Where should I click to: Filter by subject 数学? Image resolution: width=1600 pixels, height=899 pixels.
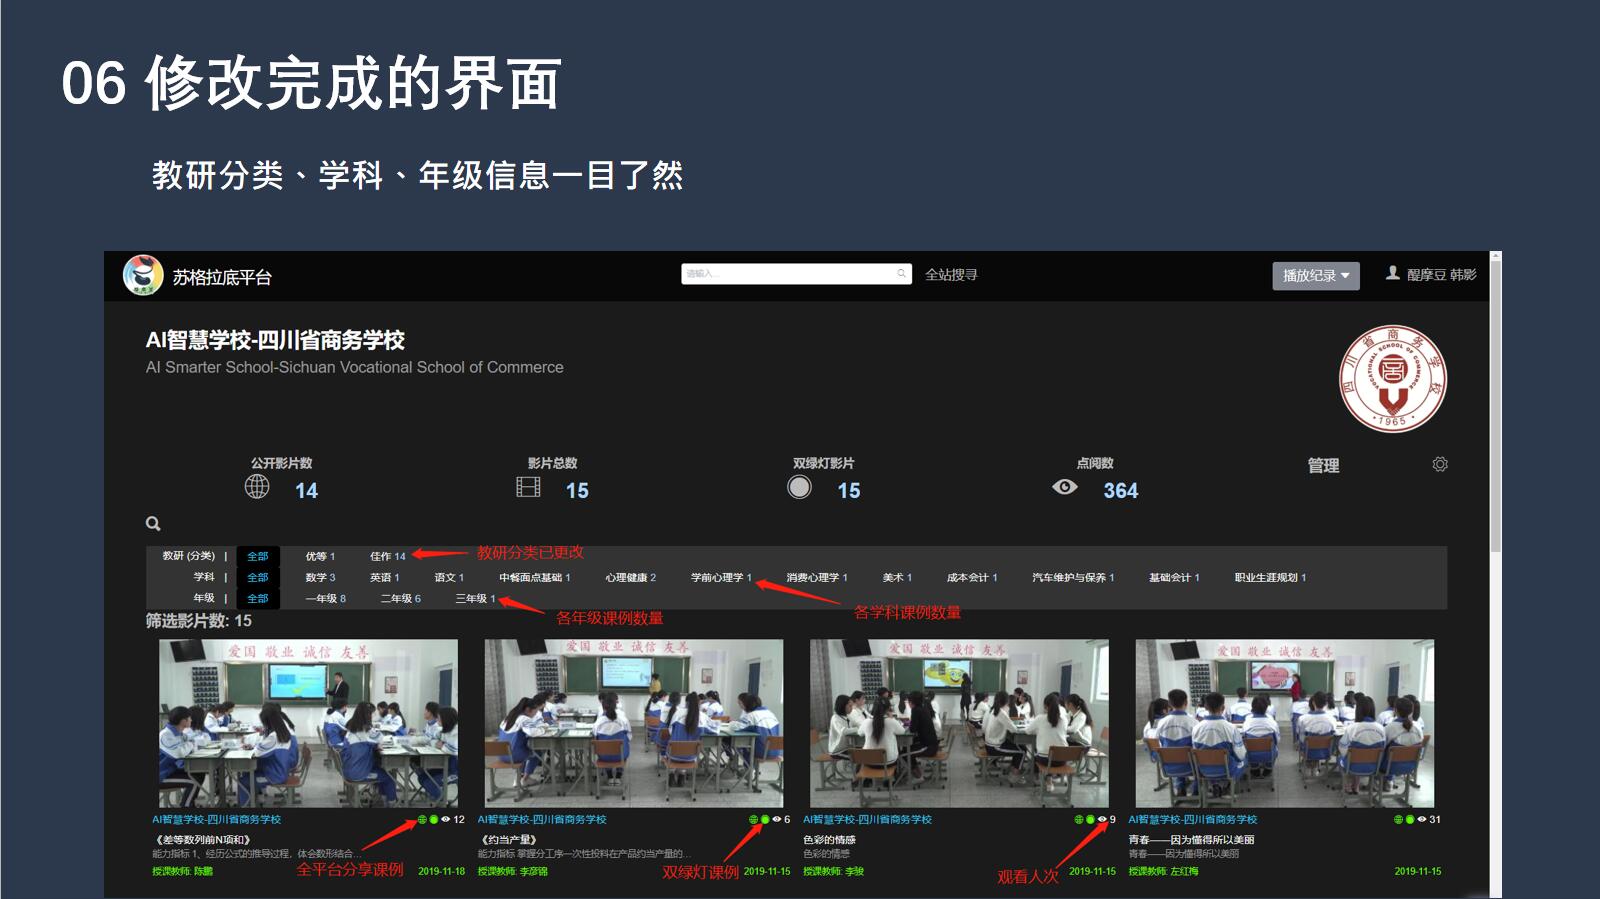click(320, 577)
